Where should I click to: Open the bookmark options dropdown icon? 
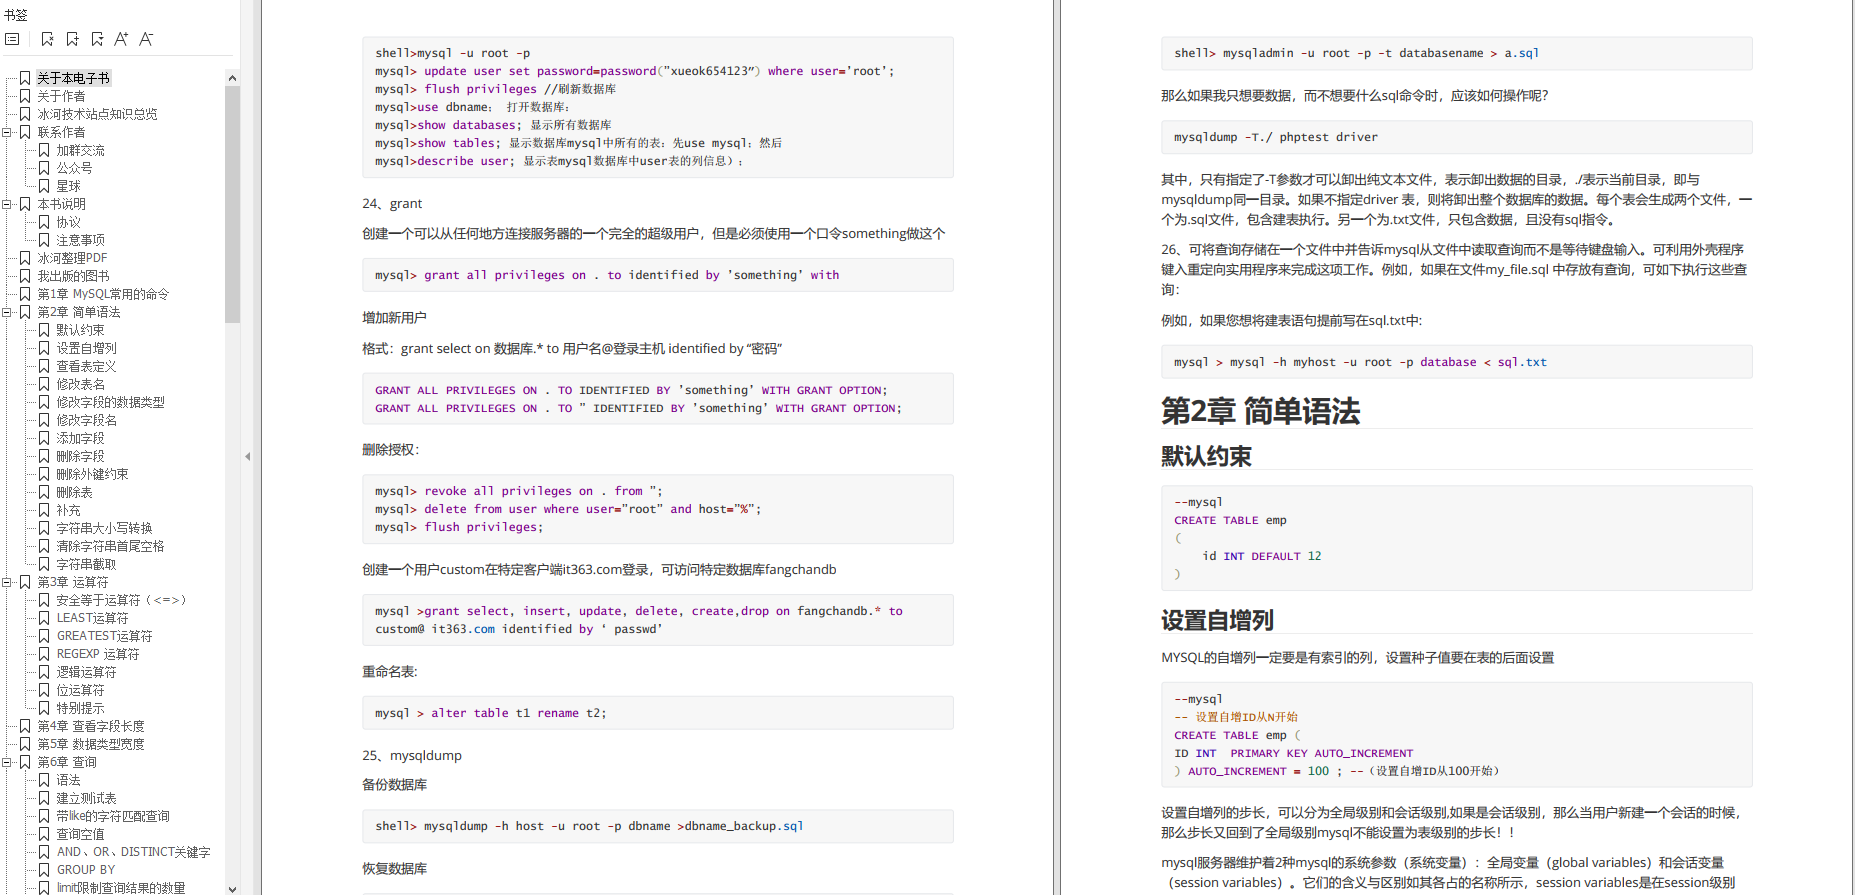97,39
